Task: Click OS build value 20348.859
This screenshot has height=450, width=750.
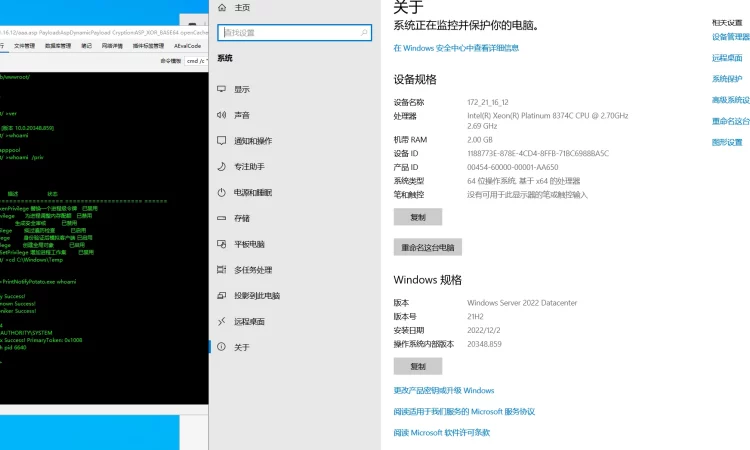Action: coord(485,344)
